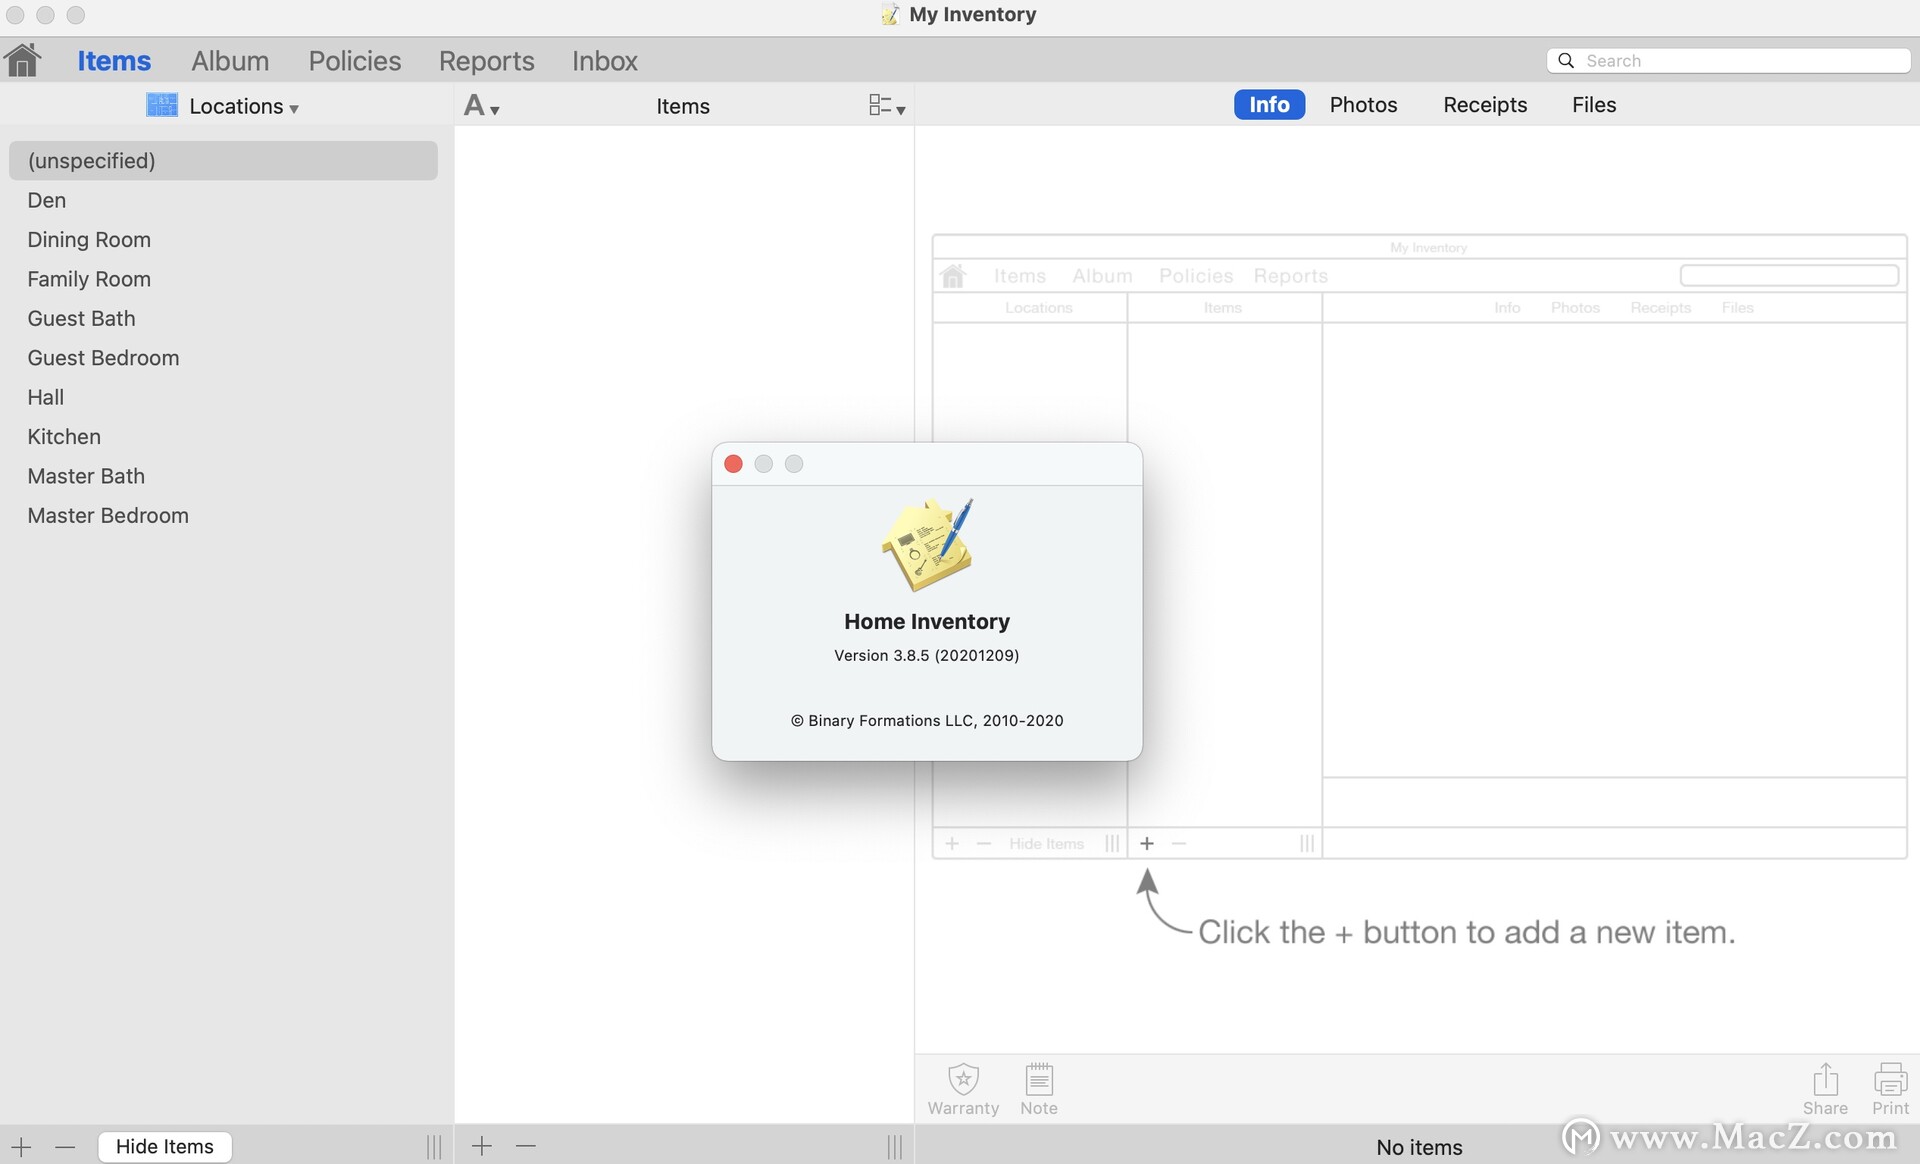Open the sort order A dropdown
Viewport: 1920px width, 1164px height.
pyautogui.click(x=481, y=106)
